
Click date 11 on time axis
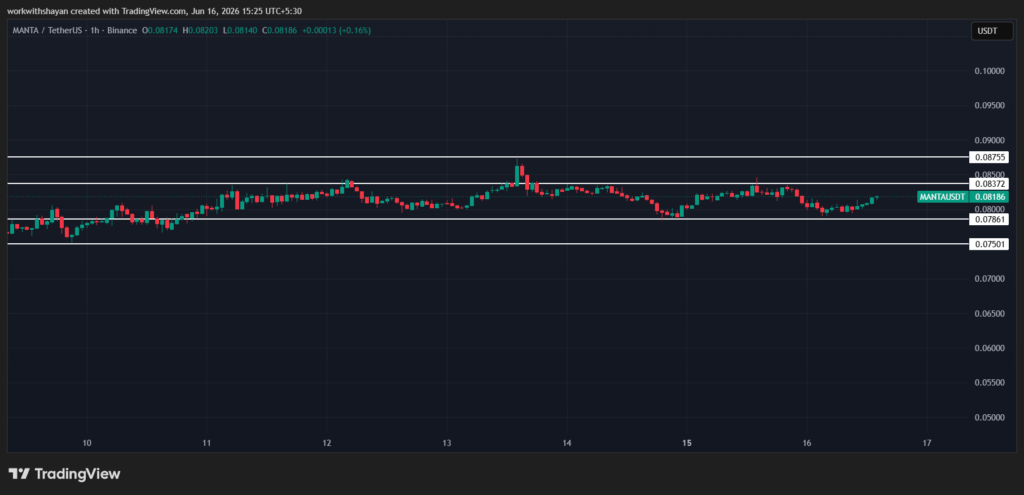pos(206,443)
